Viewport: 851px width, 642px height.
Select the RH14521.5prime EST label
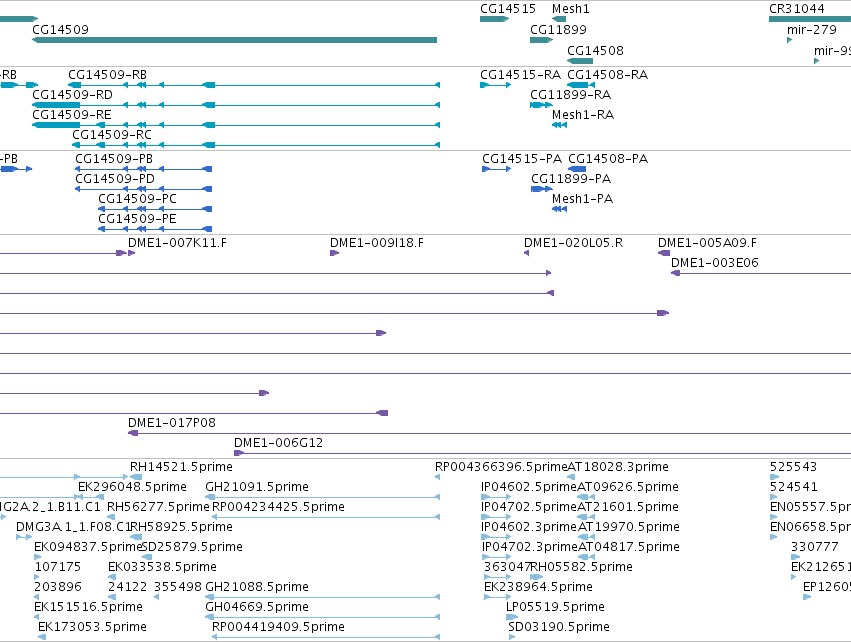[x=181, y=467]
